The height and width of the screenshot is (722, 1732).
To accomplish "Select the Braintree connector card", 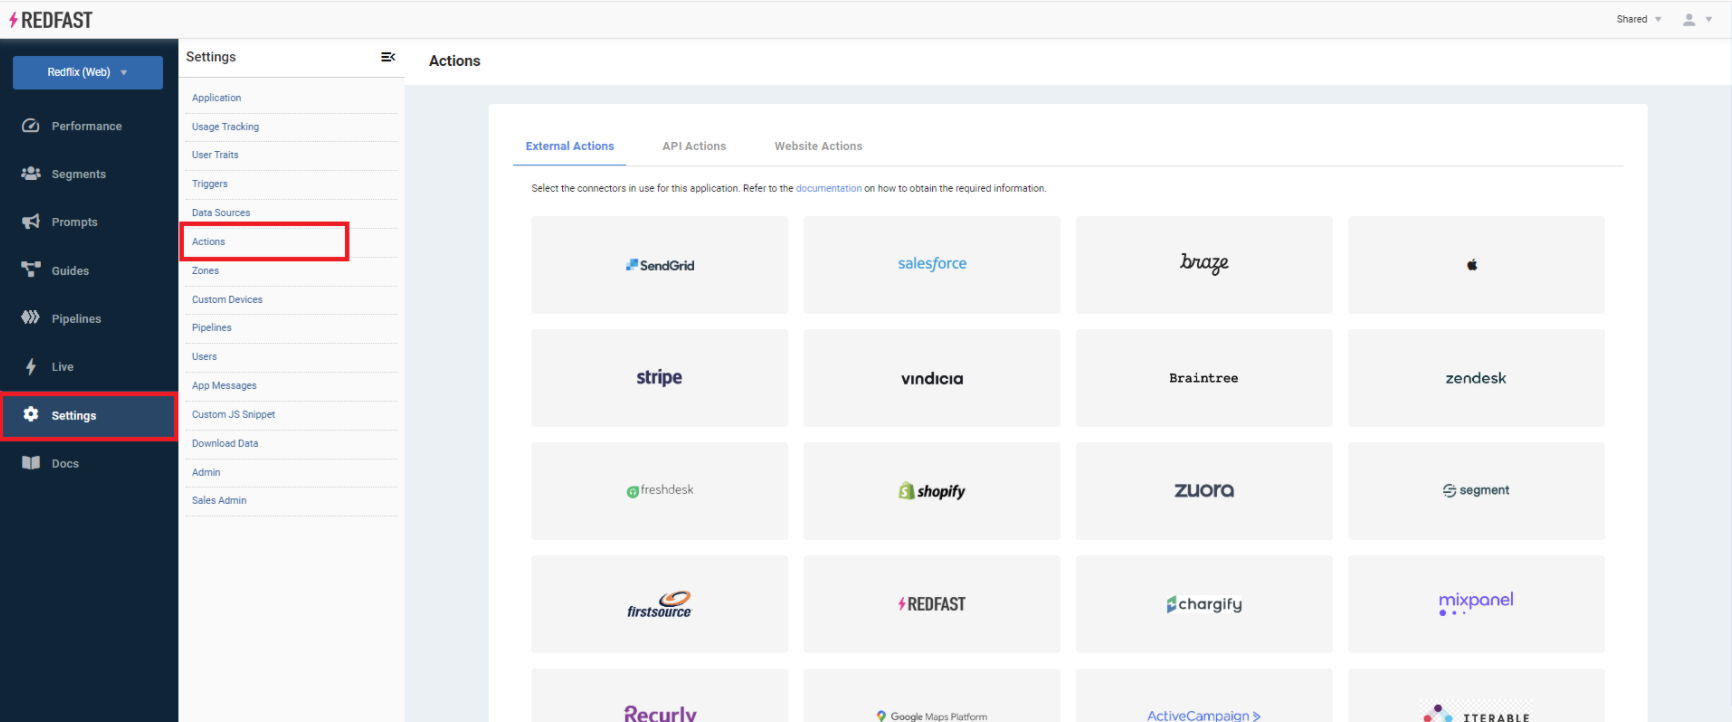I will (1204, 378).
